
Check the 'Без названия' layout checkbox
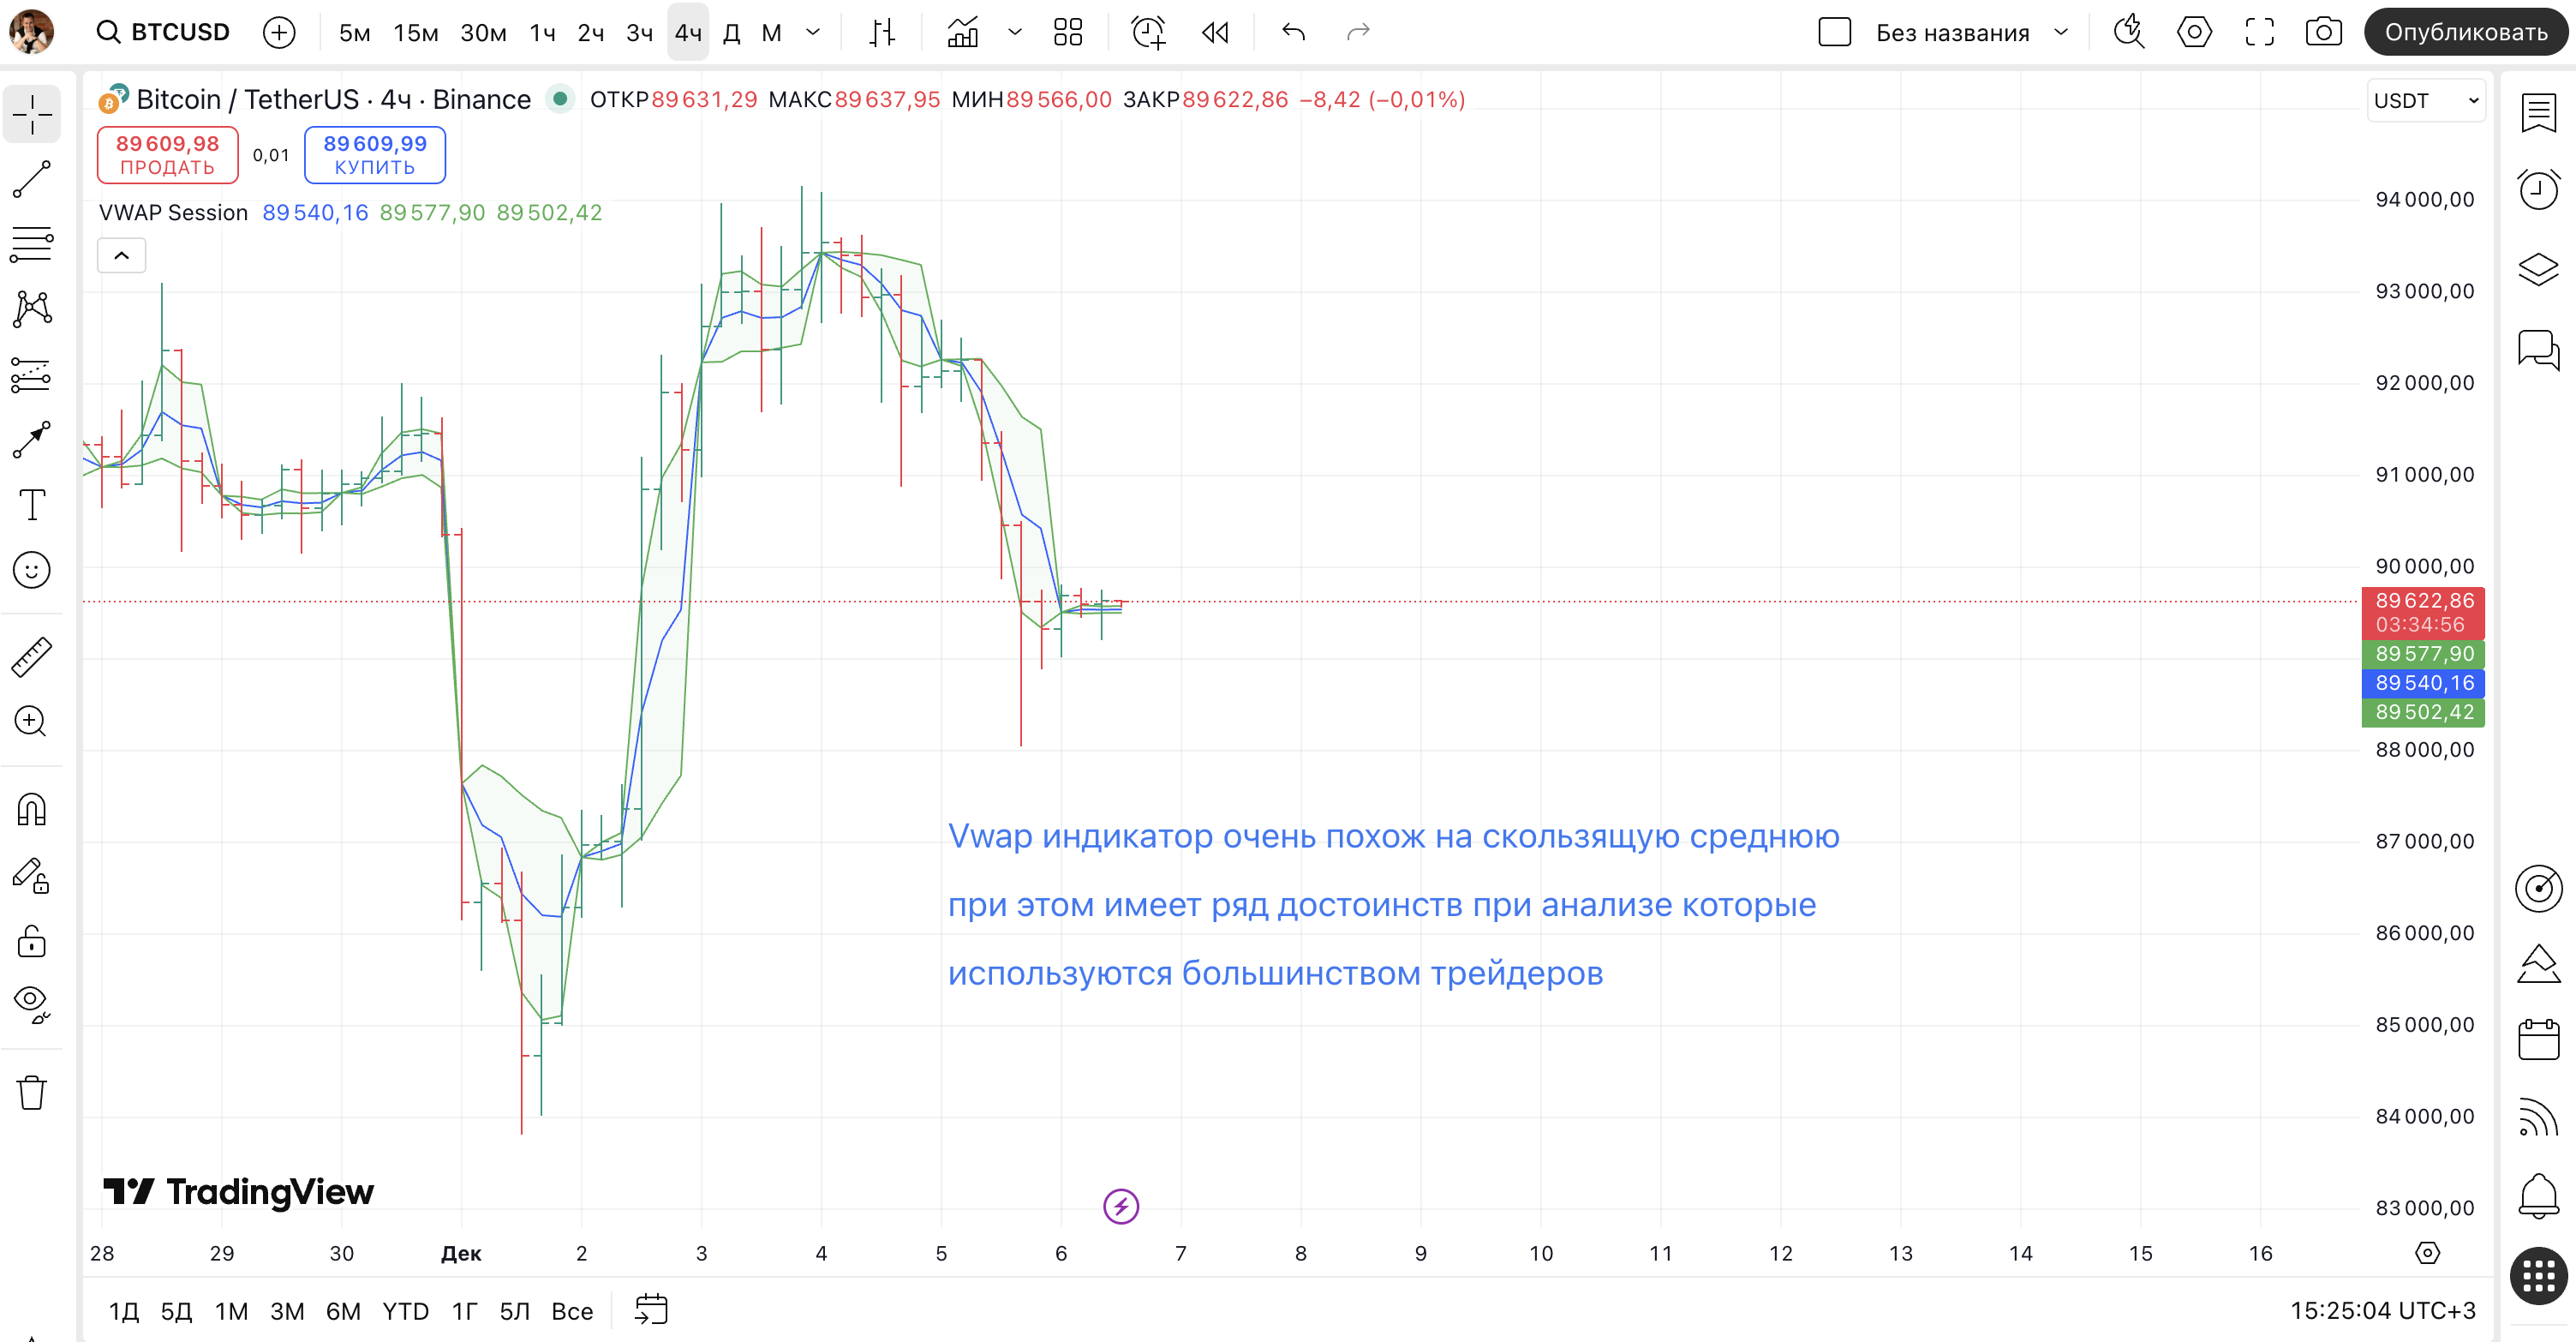[x=1835, y=31]
